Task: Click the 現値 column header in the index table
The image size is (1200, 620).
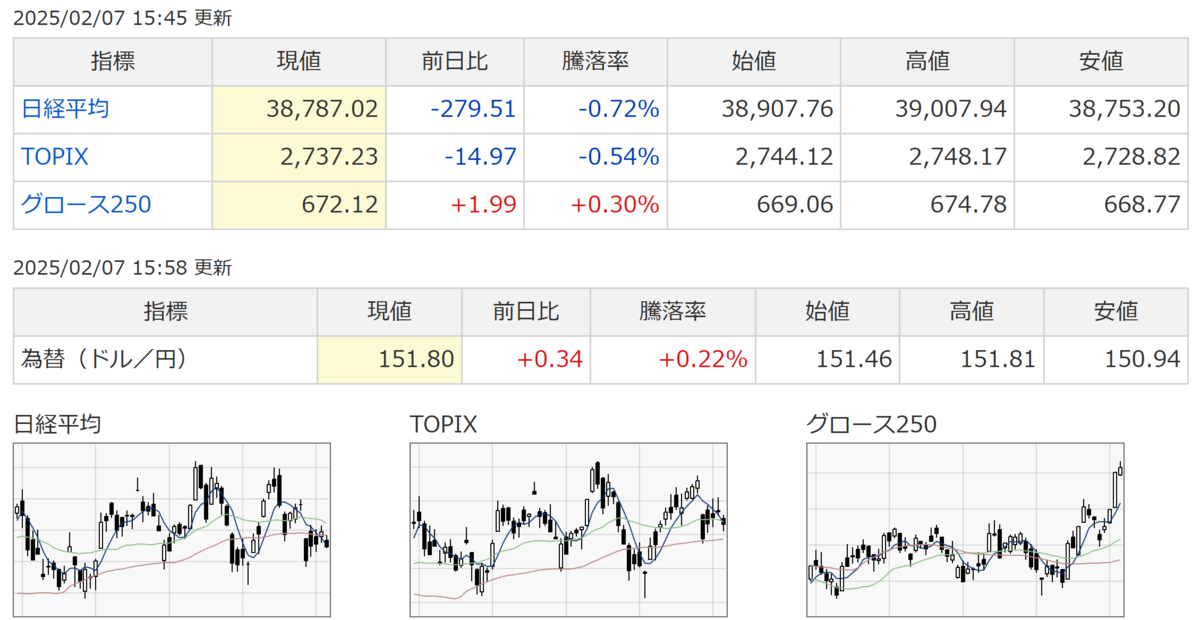Action: (298, 61)
